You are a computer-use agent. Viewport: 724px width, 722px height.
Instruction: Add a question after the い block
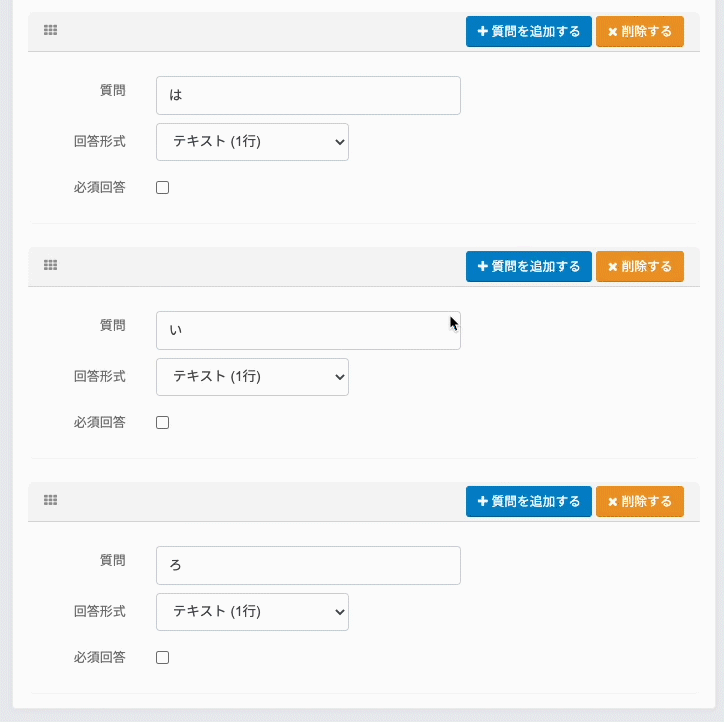point(528,266)
